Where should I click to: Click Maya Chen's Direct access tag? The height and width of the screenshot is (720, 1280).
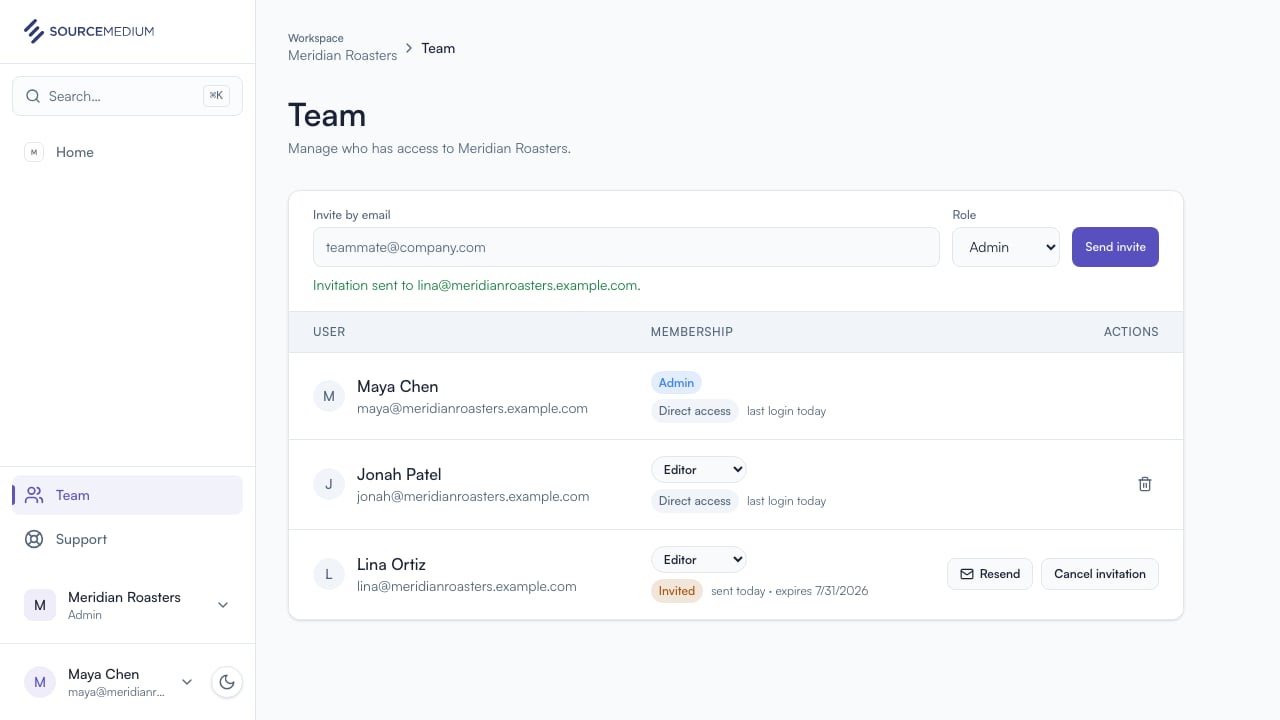[695, 411]
